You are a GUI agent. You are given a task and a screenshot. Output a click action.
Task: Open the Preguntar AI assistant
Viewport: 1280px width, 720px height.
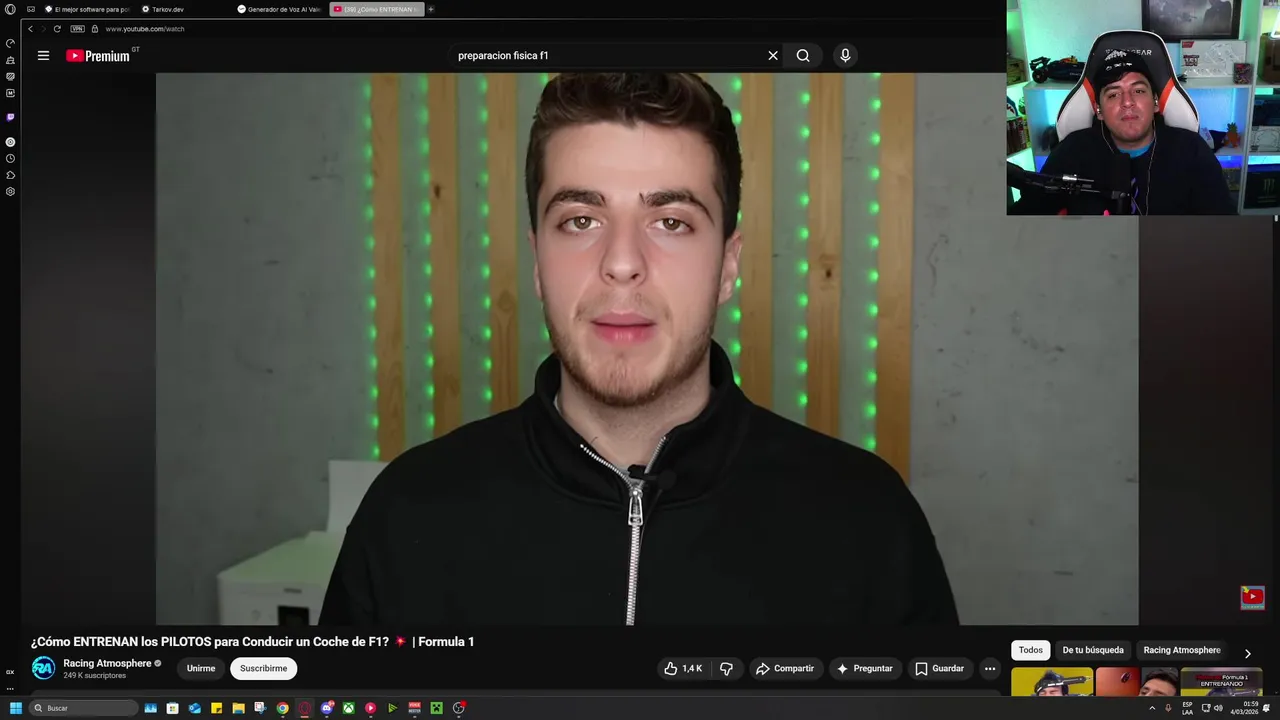click(x=865, y=668)
